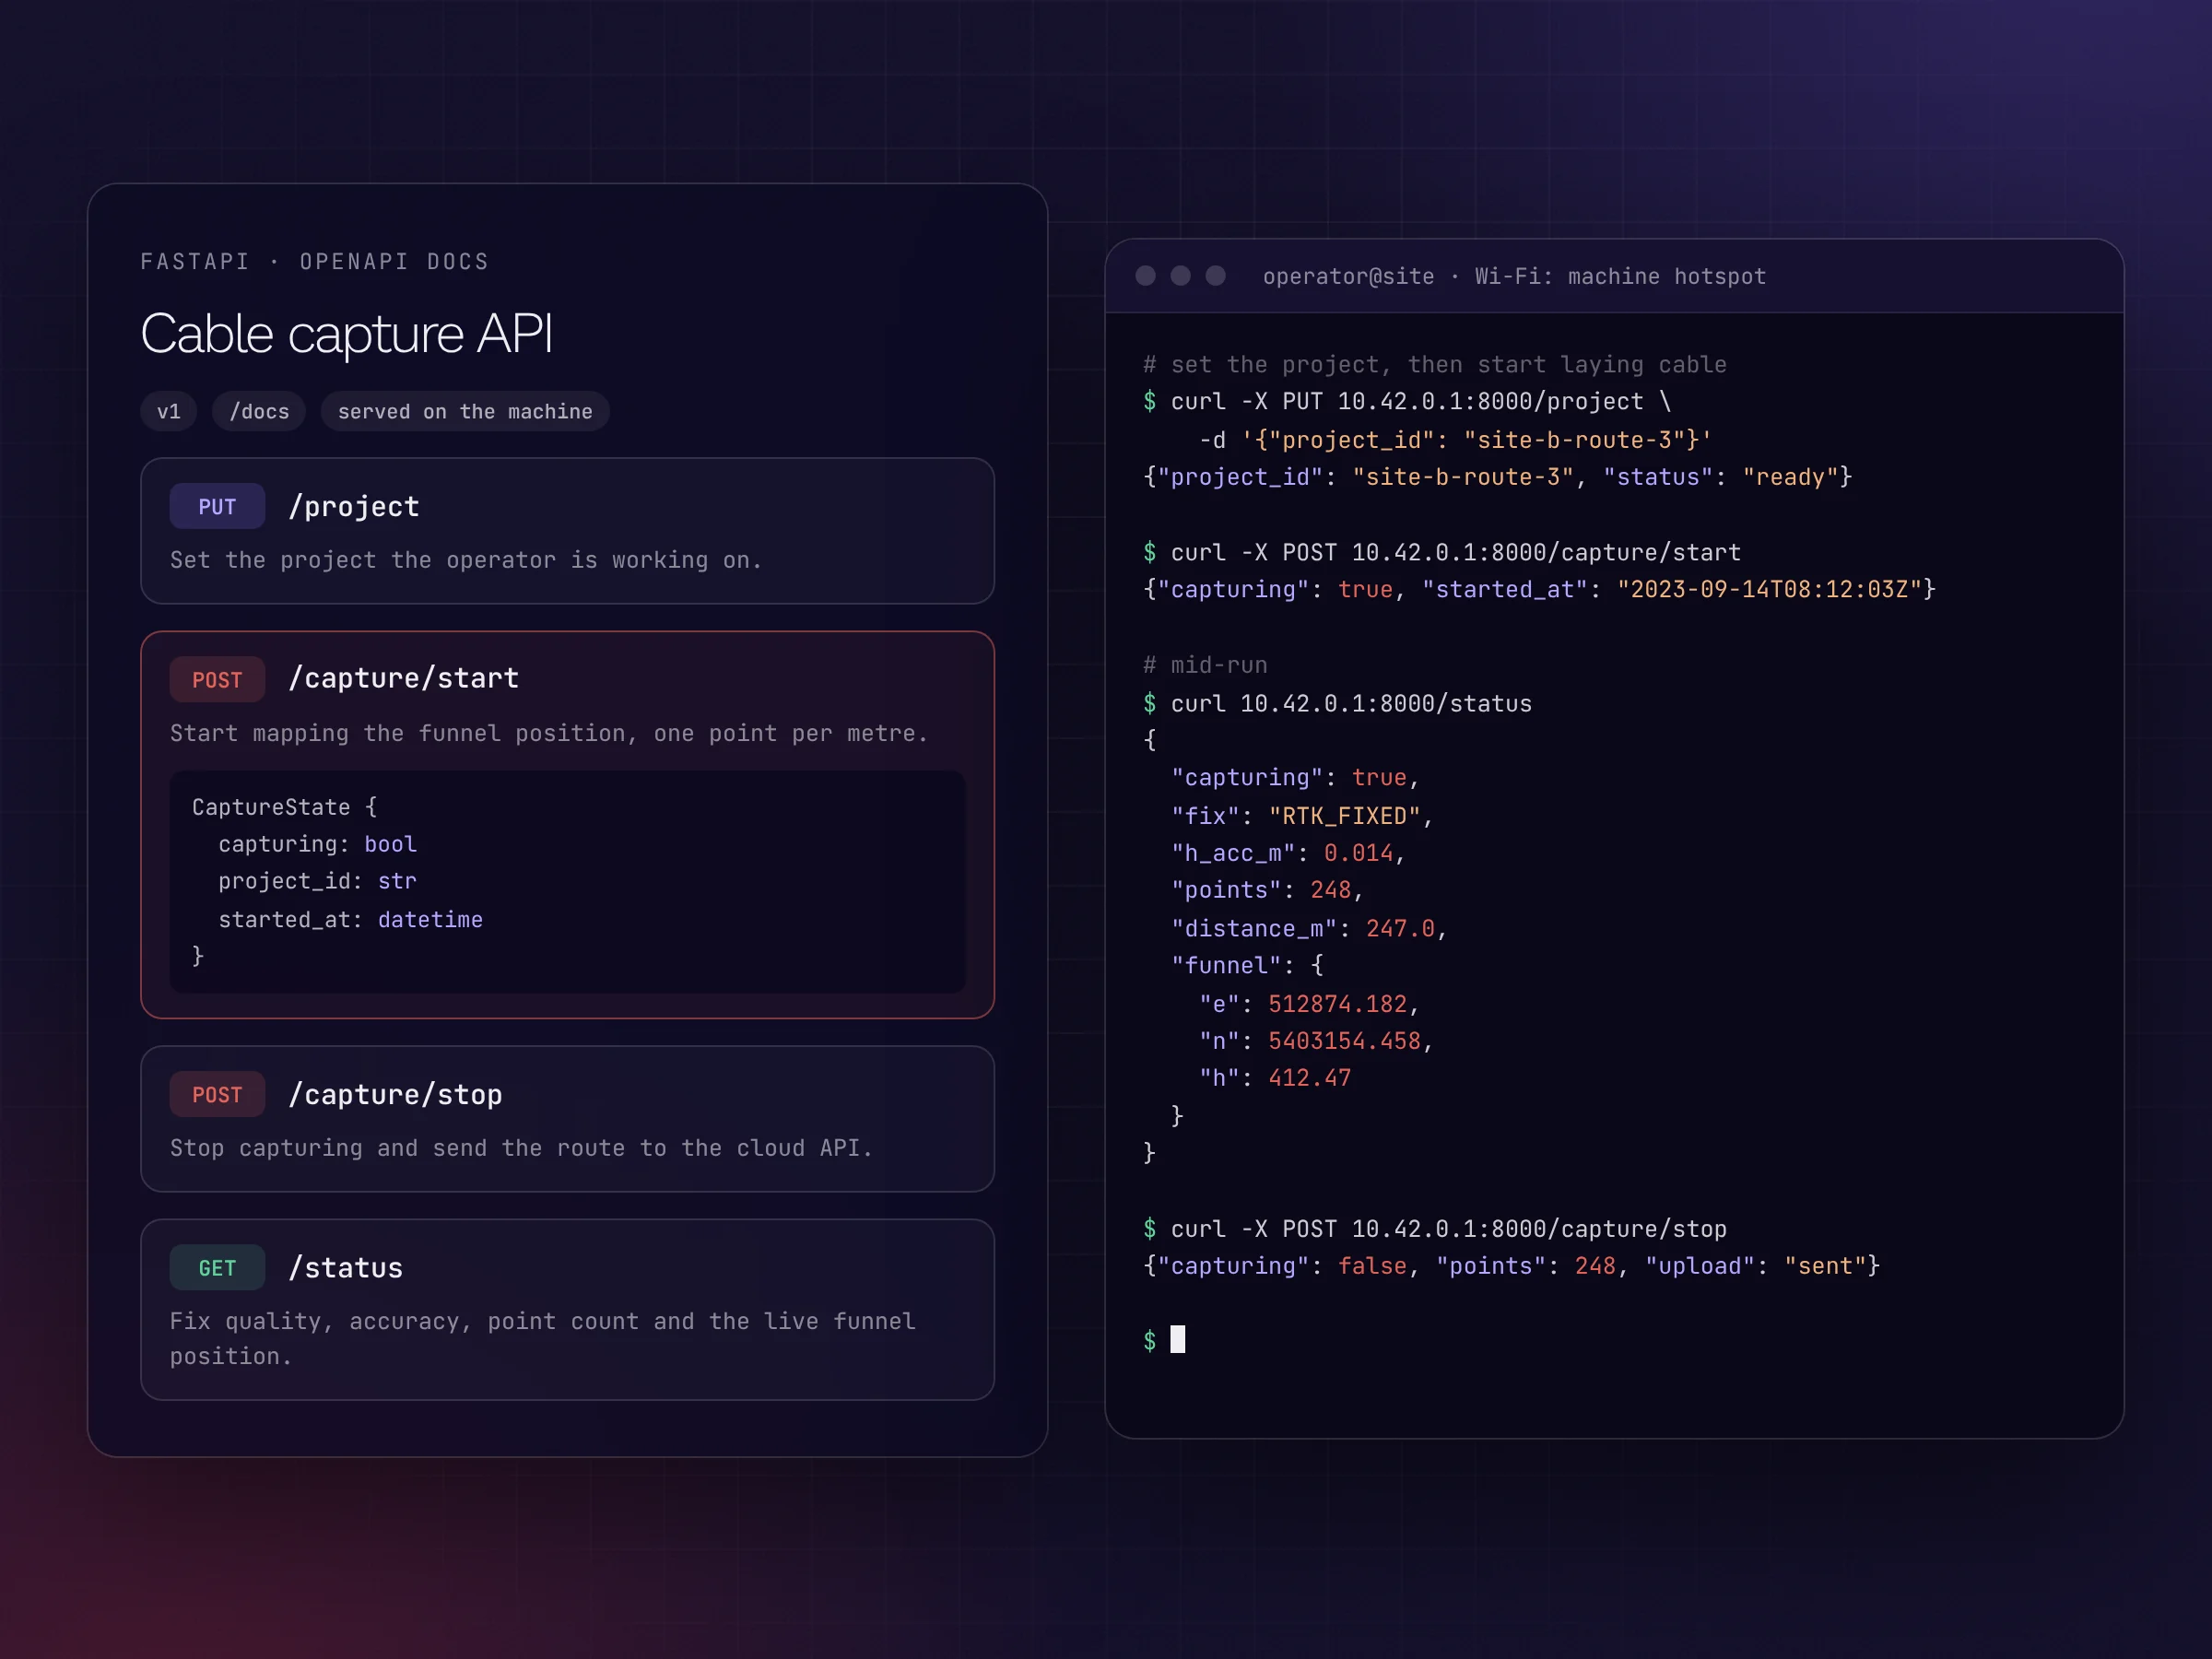Click the 'Cable capture API' heading
Viewport: 2212px width, 1659px height.
[346, 333]
